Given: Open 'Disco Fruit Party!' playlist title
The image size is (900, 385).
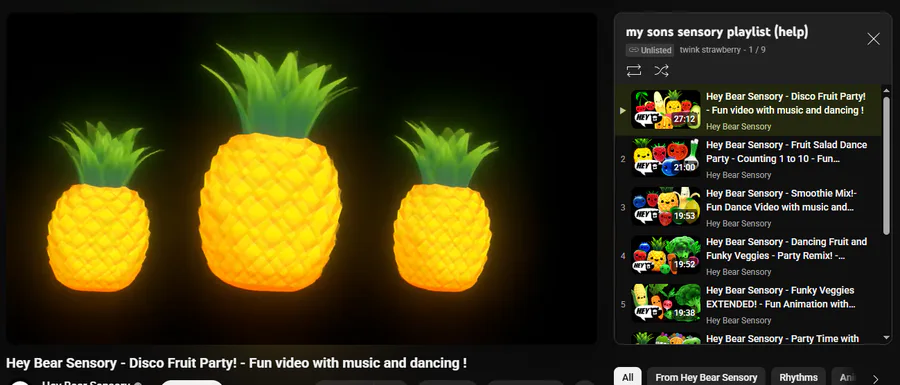Looking at the screenshot, I should tap(786, 103).
